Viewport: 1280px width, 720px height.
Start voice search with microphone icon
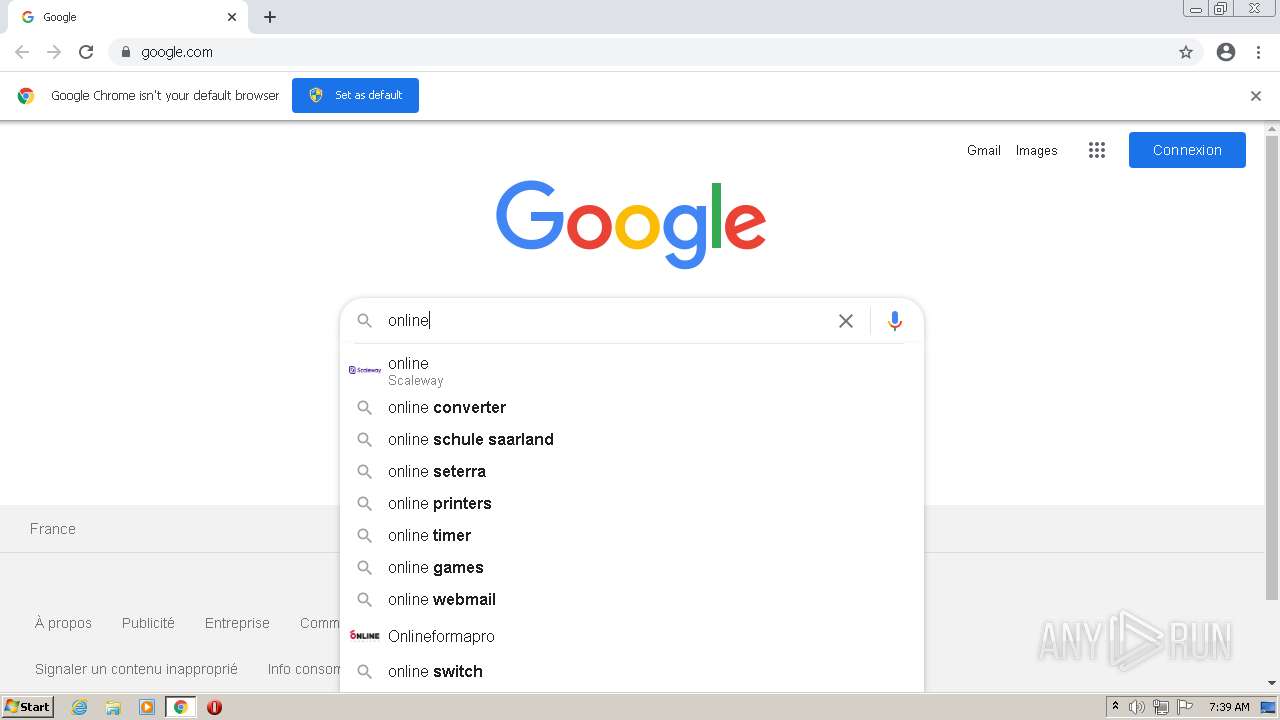point(895,321)
